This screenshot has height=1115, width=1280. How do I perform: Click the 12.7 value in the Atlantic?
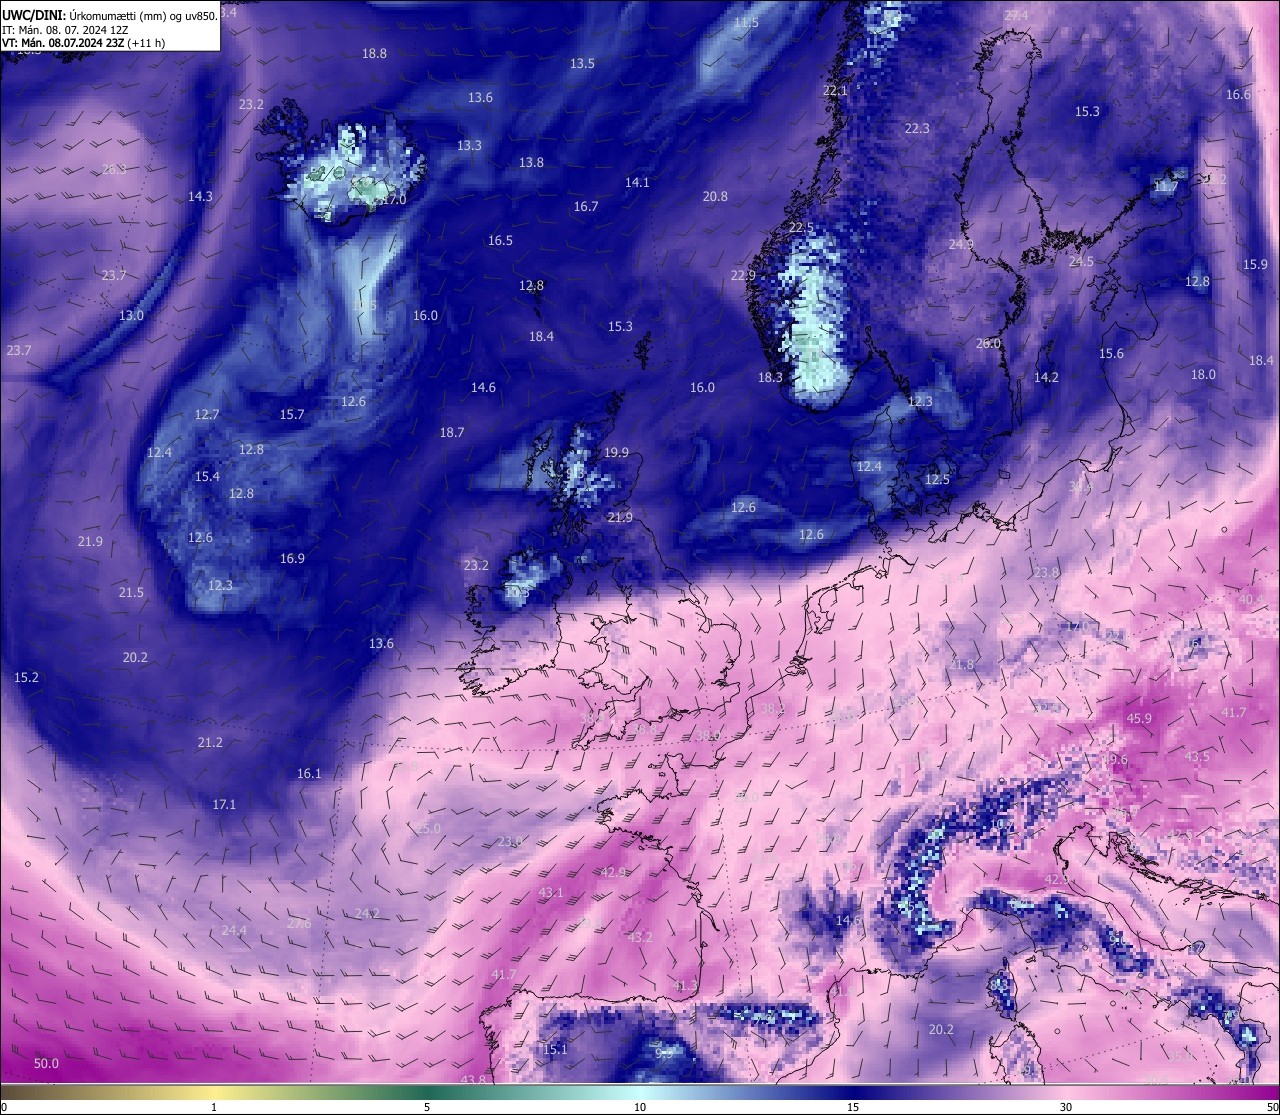[207, 414]
